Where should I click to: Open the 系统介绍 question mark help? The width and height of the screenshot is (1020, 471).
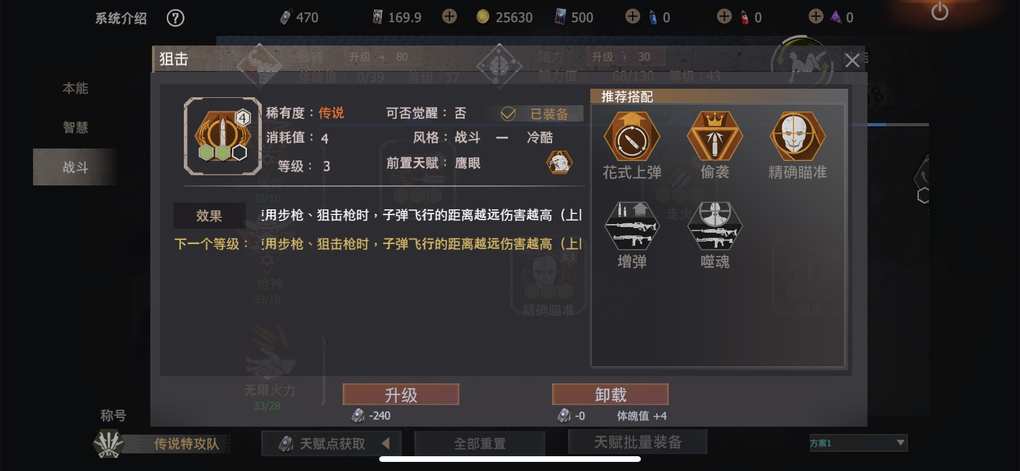(x=175, y=18)
